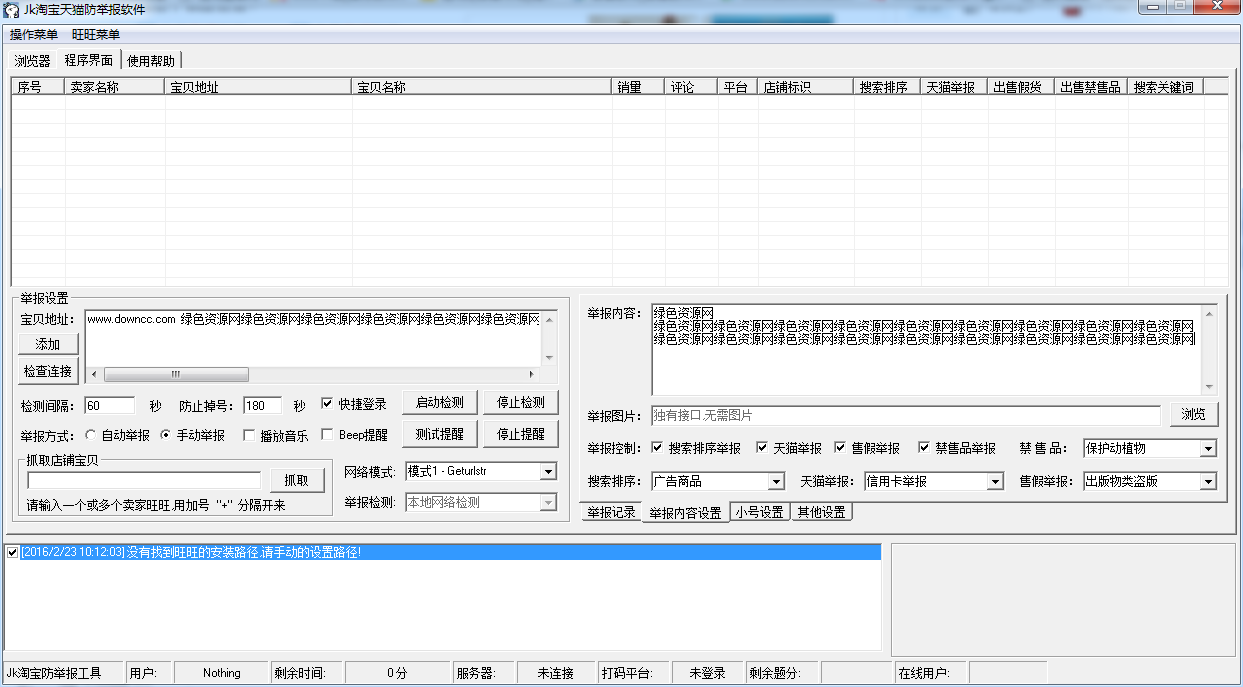Click the 停止检测 button
The image size is (1243, 687).
(520, 403)
